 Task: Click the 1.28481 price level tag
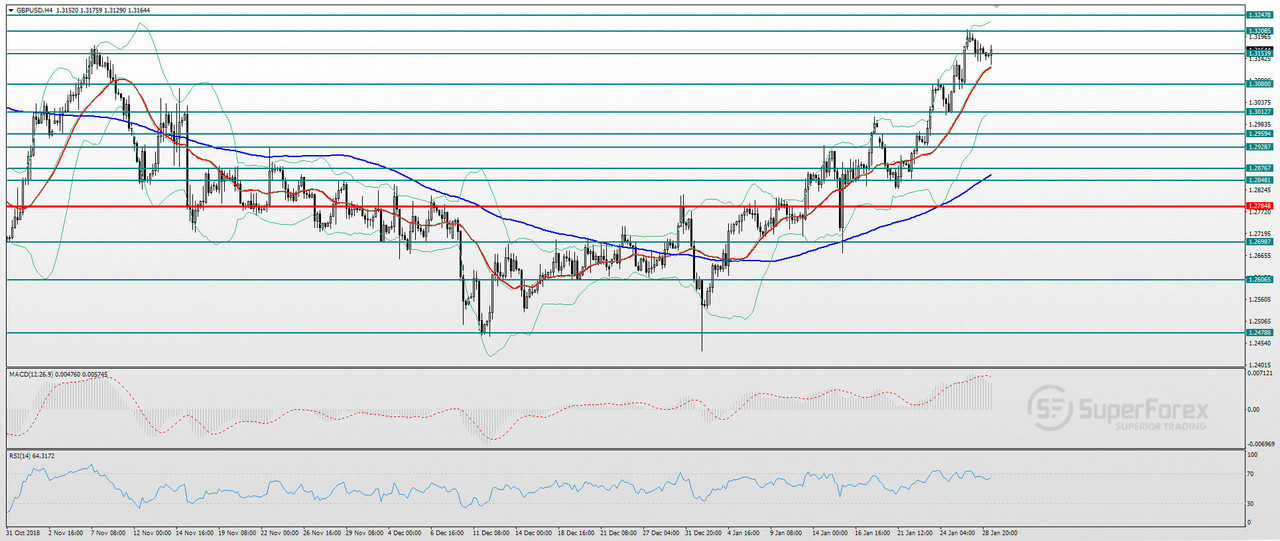(x=1259, y=180)
